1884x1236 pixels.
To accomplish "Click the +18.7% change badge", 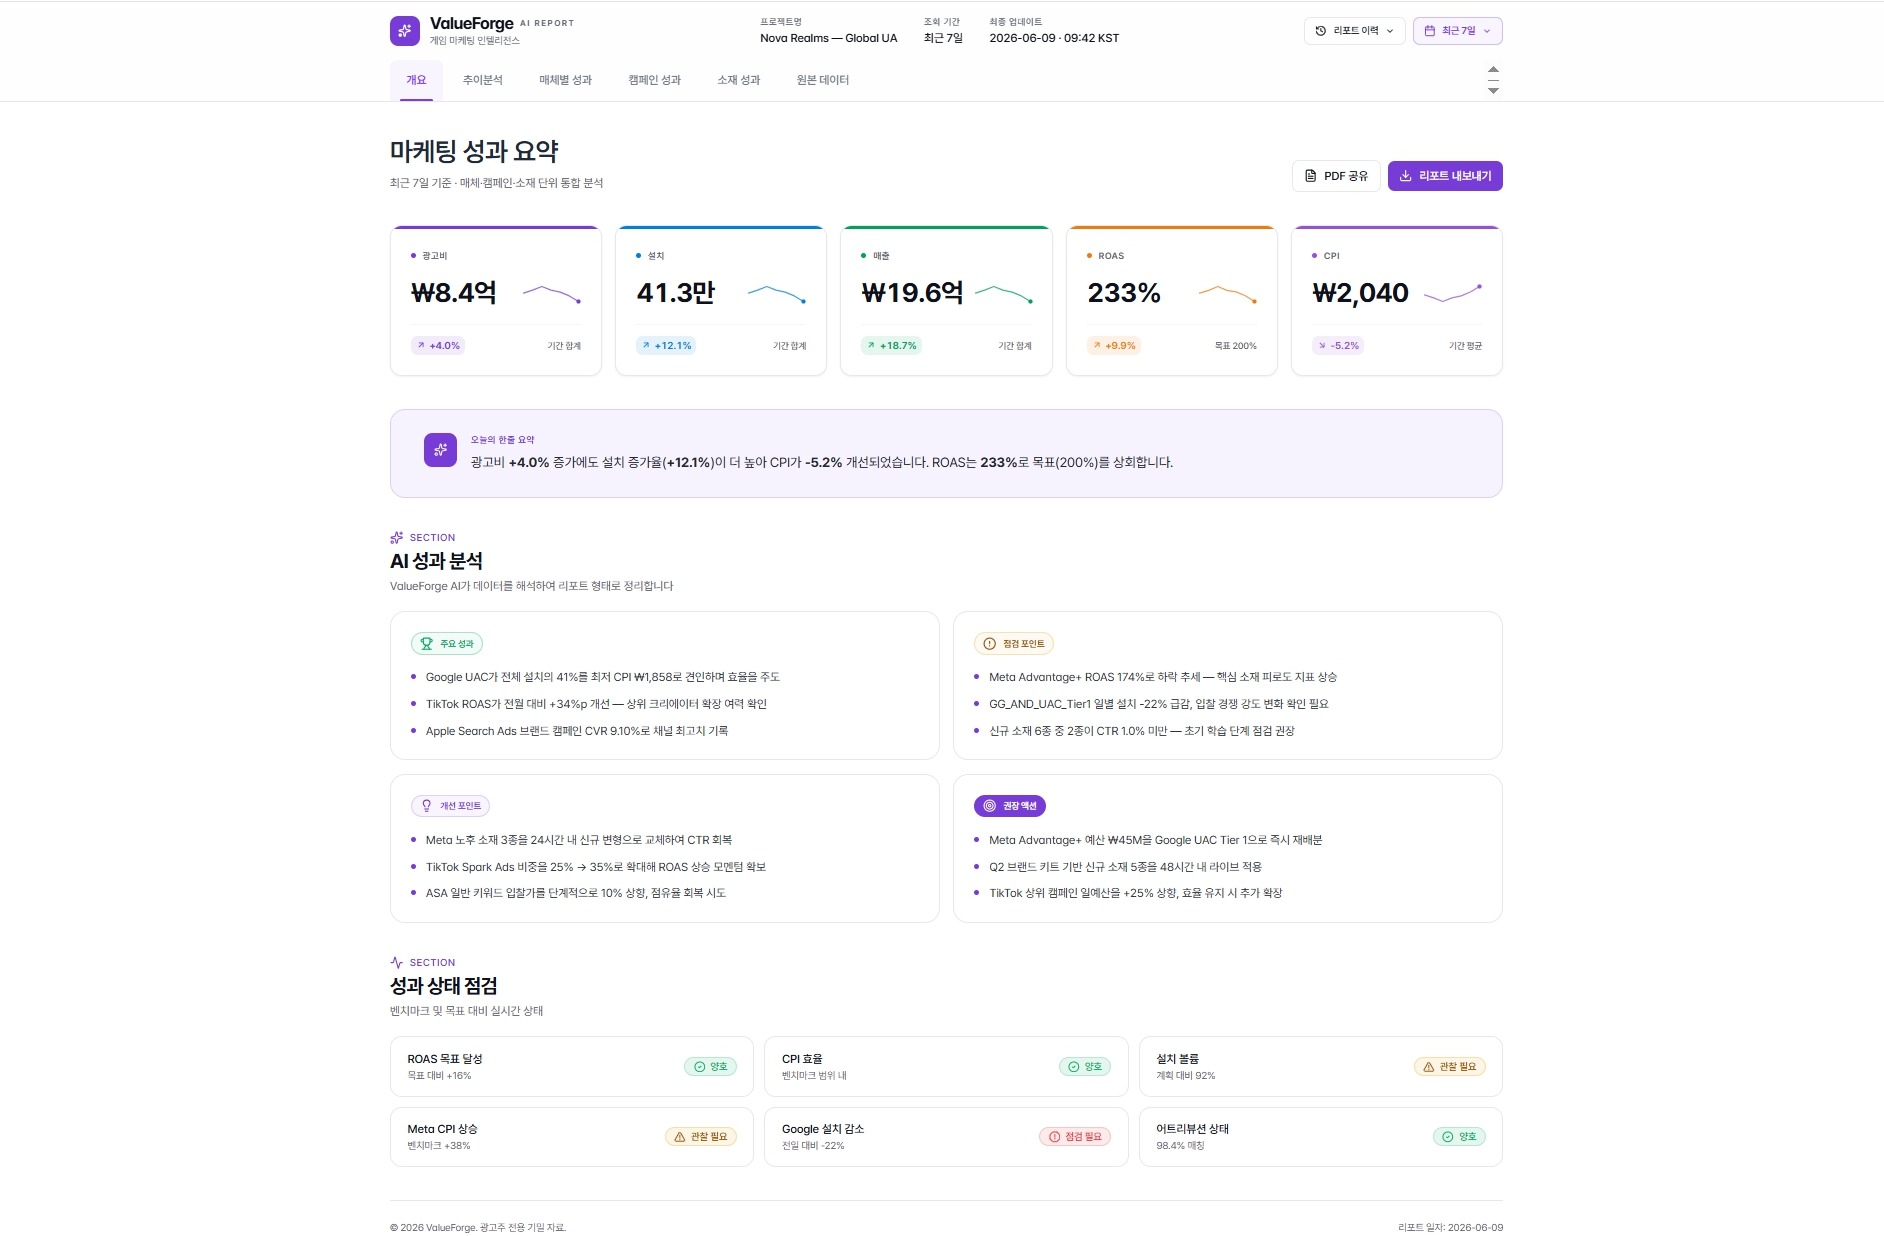I will click(892, 346).
